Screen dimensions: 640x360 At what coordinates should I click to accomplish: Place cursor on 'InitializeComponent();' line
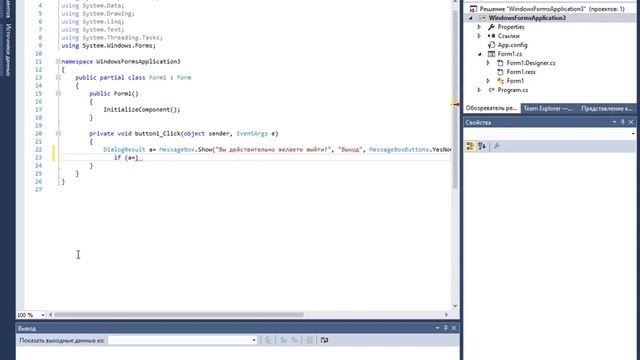142,109
